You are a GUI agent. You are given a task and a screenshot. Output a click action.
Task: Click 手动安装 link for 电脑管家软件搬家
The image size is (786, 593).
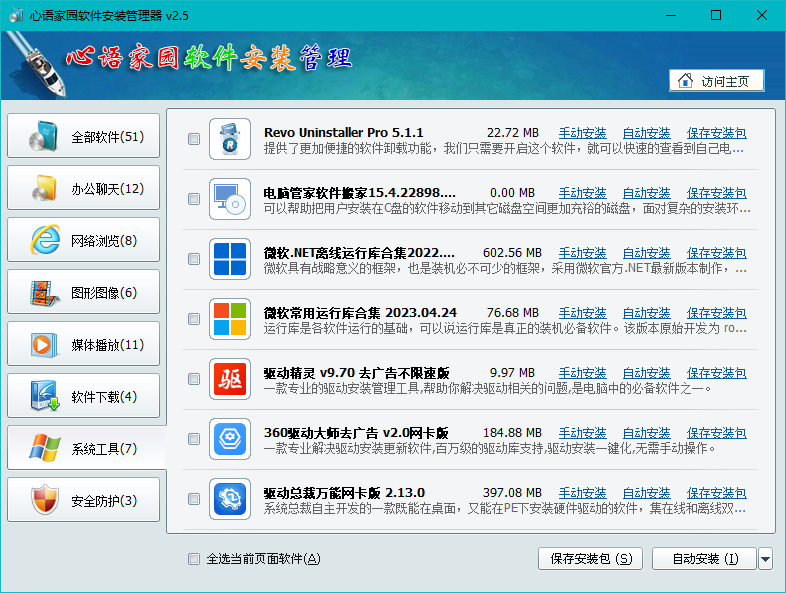(x=582, y=193)
